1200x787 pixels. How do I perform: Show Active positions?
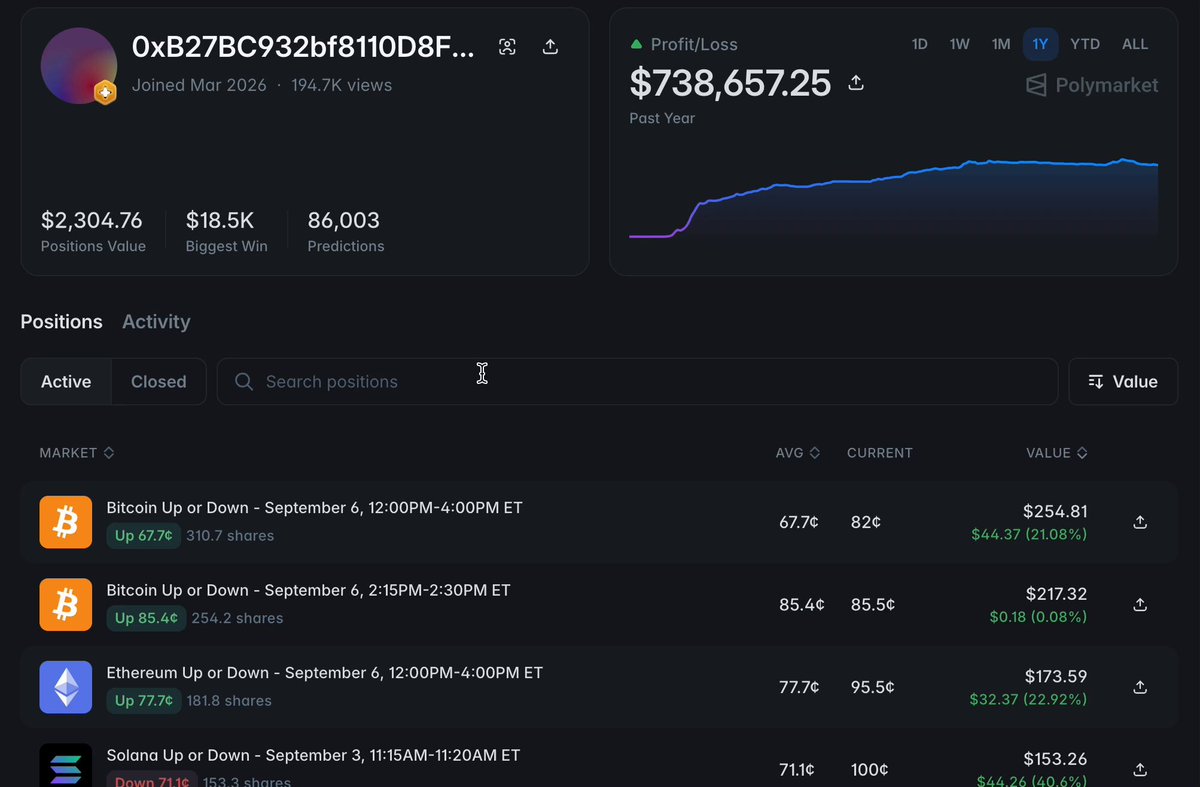66,381
